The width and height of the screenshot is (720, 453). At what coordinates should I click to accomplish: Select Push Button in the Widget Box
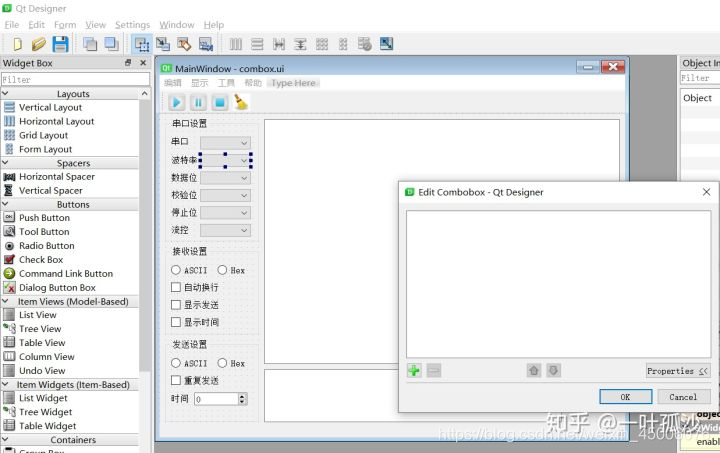[x=44, y=218]
